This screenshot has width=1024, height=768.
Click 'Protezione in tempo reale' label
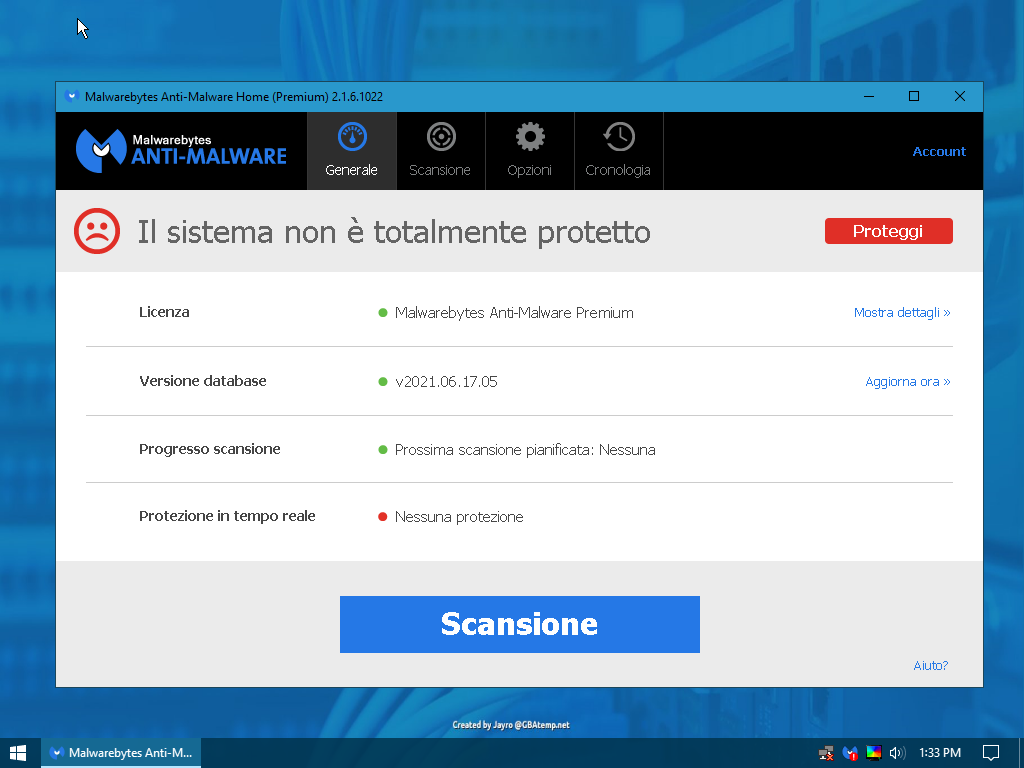pyautogui.click(x=227, y=516)
